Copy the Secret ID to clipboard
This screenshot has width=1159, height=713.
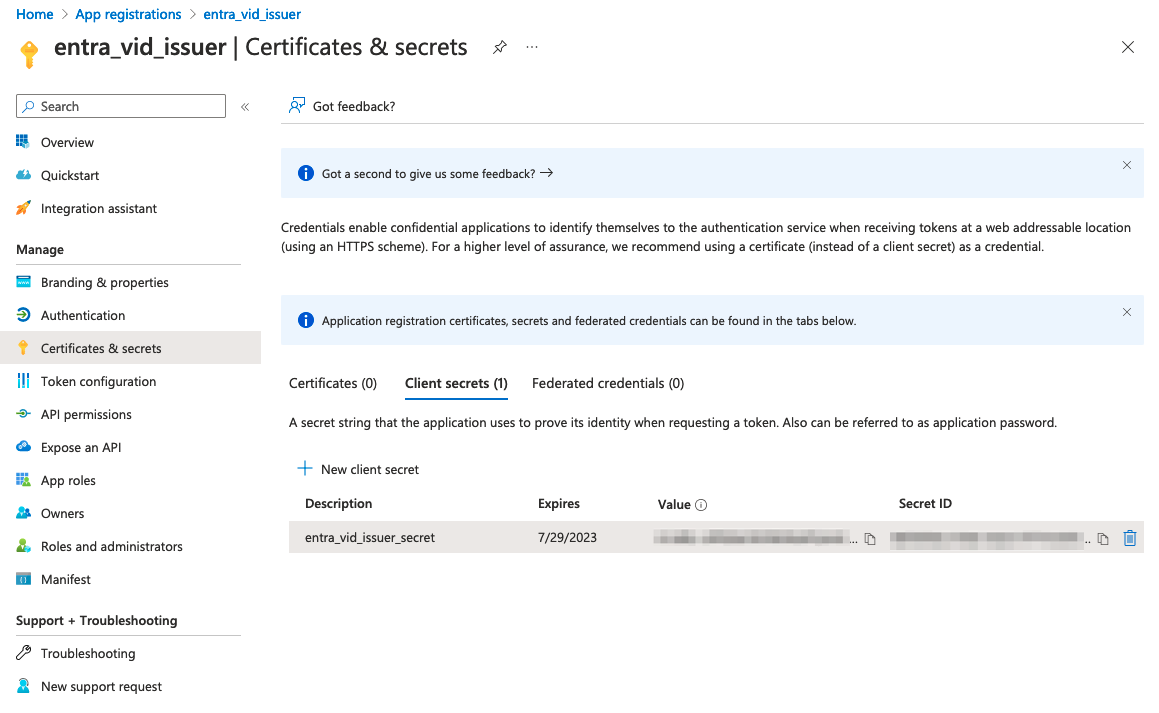coord(1103,539)
